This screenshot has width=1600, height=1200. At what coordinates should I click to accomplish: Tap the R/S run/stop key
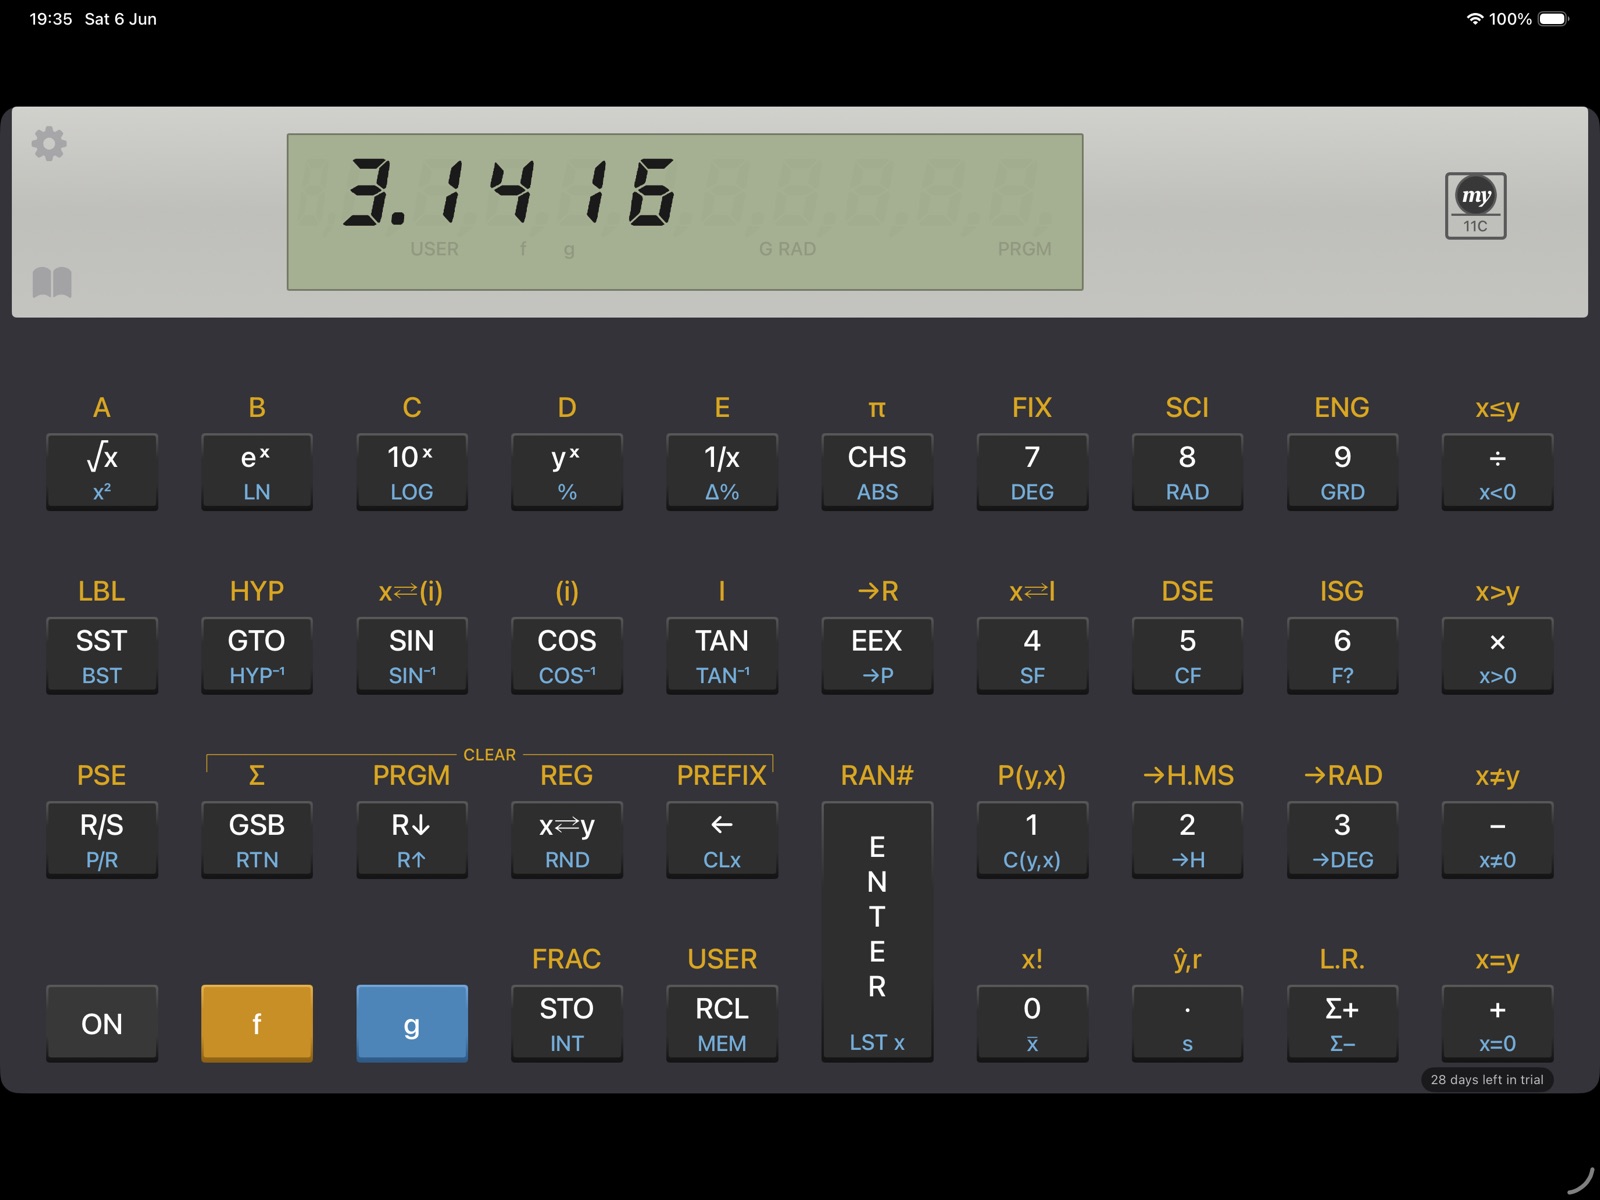point(102,840)
